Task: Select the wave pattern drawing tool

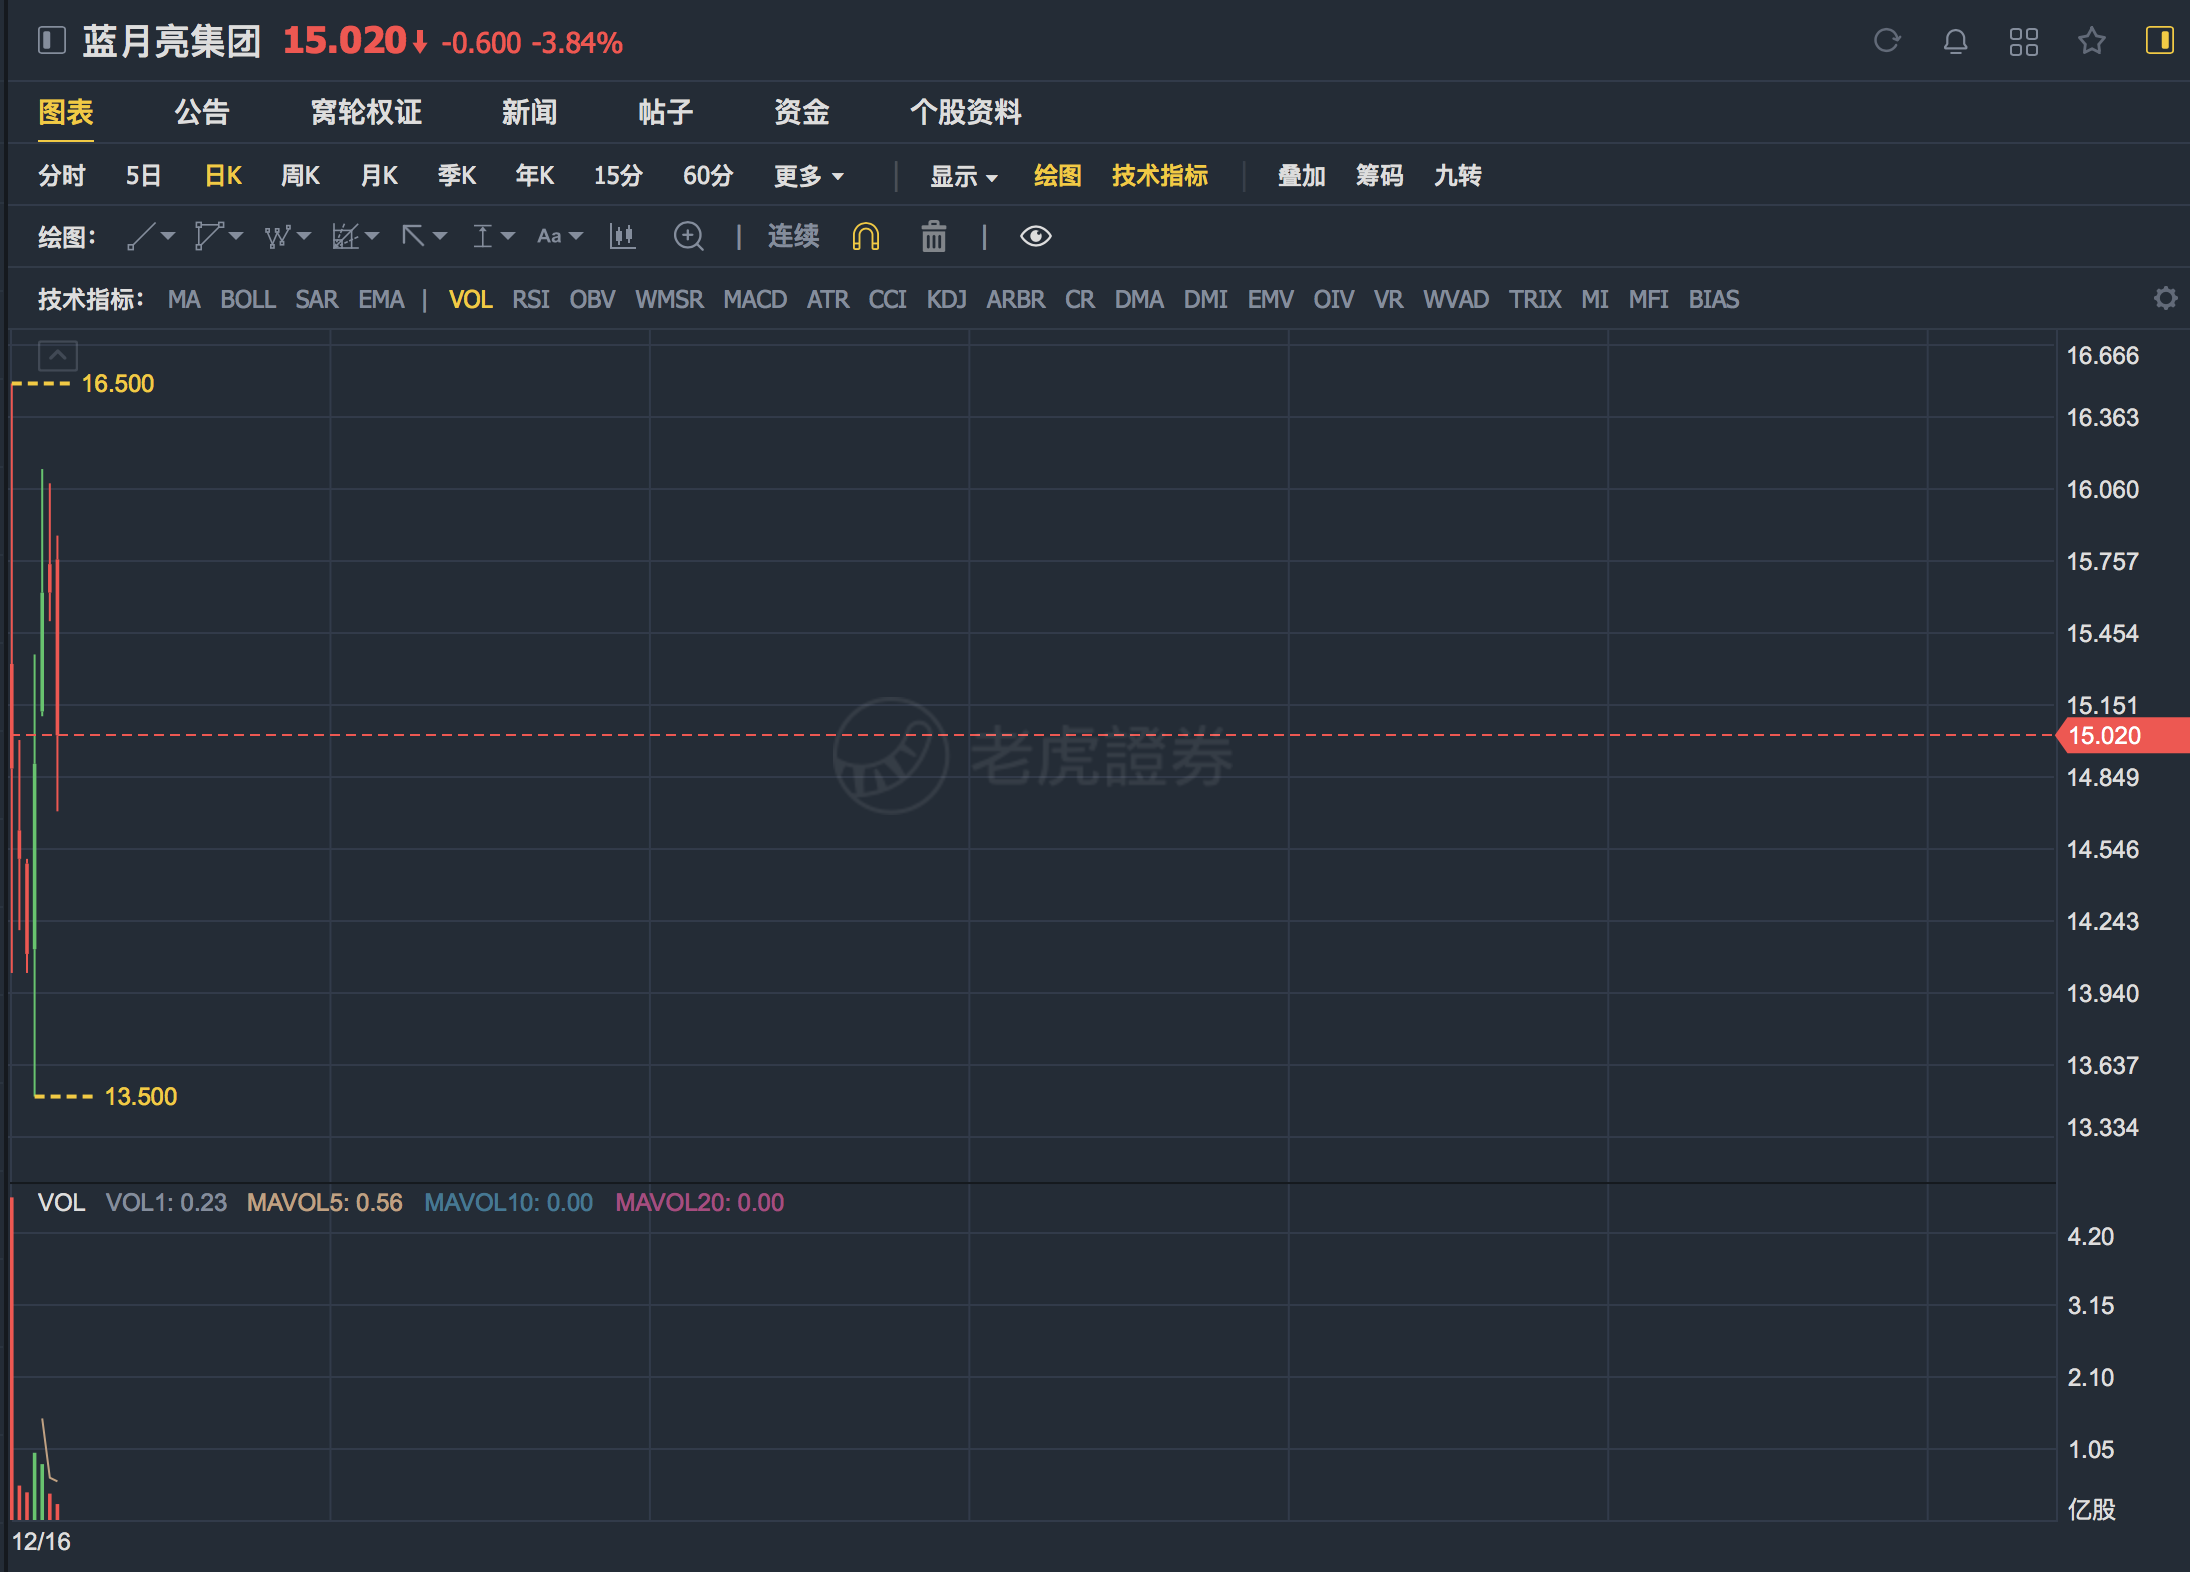Action: click(277, 237)
